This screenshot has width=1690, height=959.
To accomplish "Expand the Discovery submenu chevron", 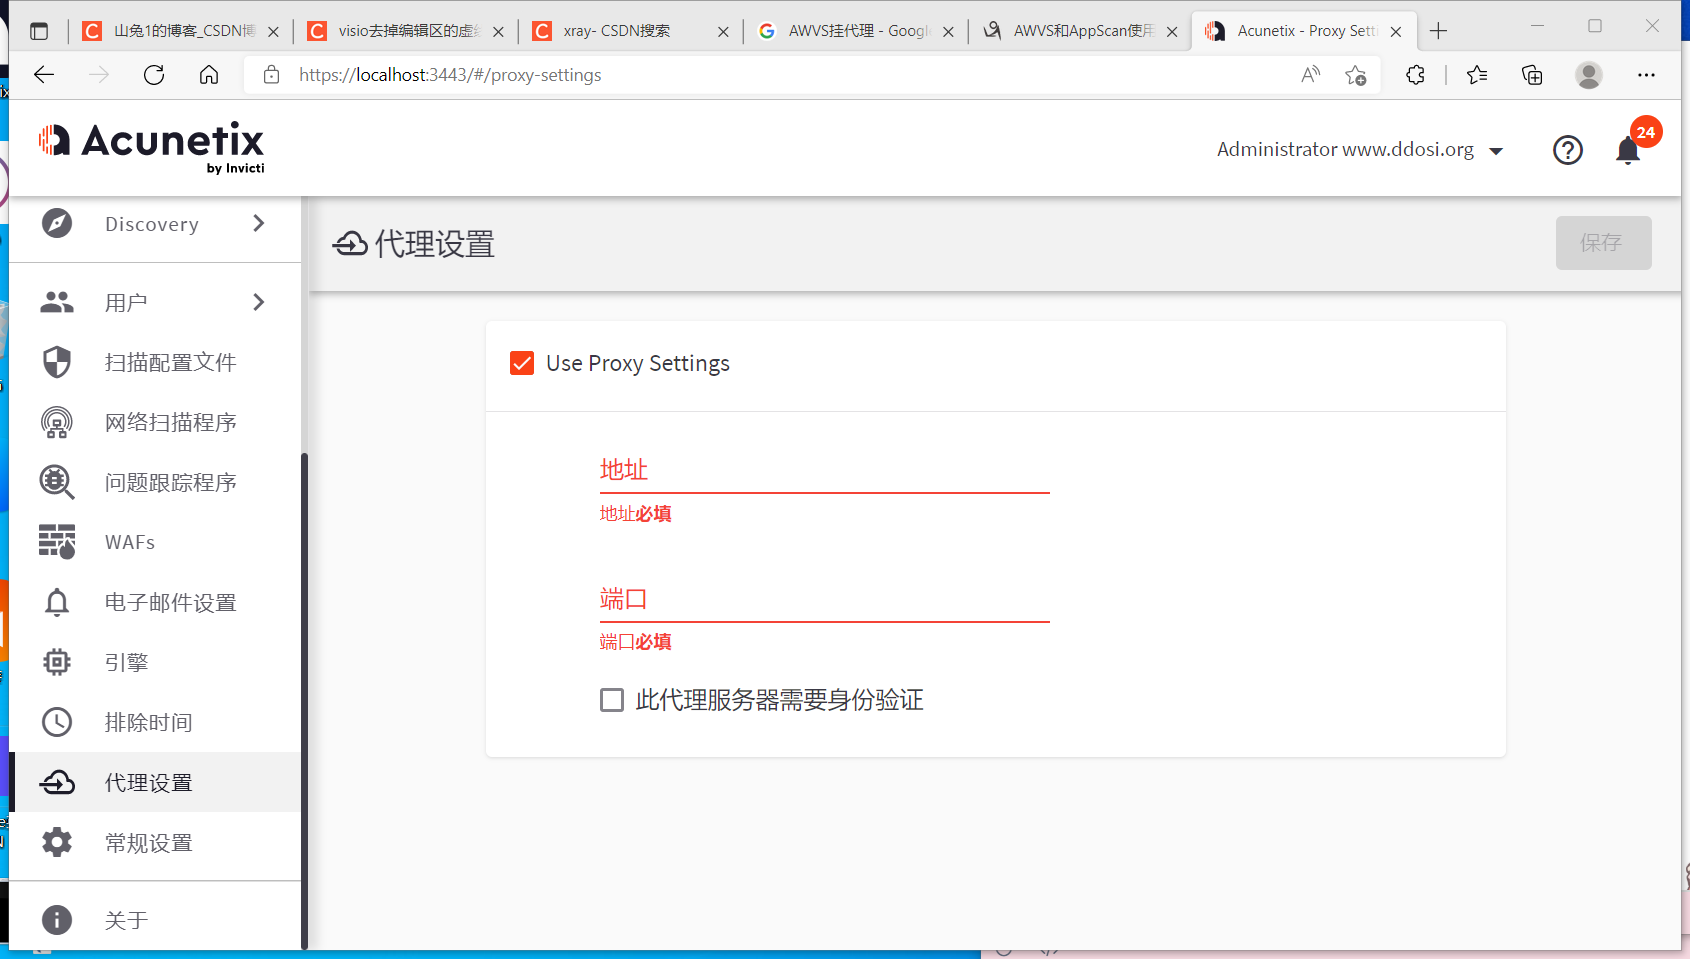I will pos(259,223).
